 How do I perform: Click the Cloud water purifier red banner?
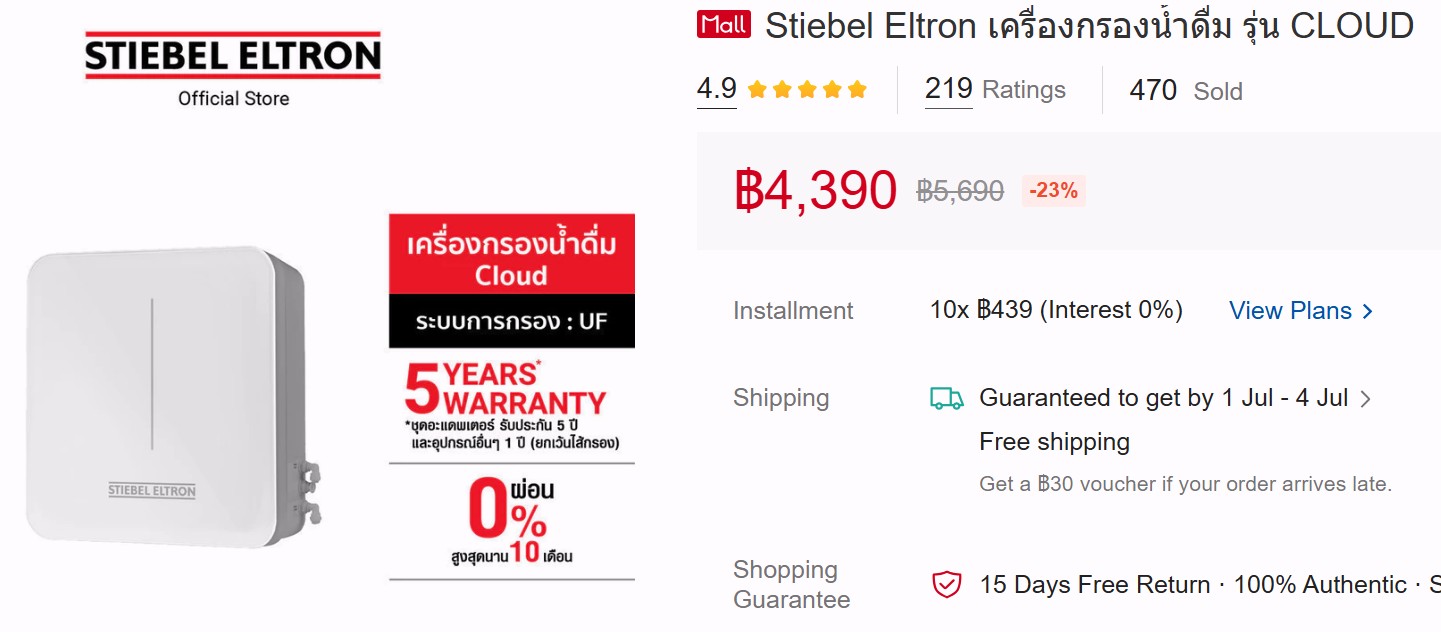pos(512,253)
